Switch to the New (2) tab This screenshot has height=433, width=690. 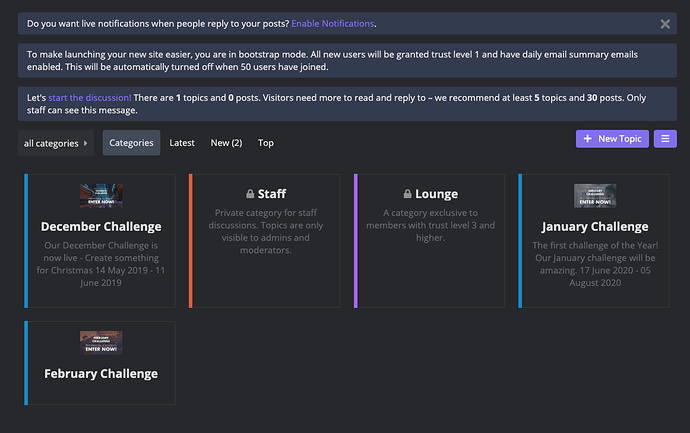coord(226,143)
